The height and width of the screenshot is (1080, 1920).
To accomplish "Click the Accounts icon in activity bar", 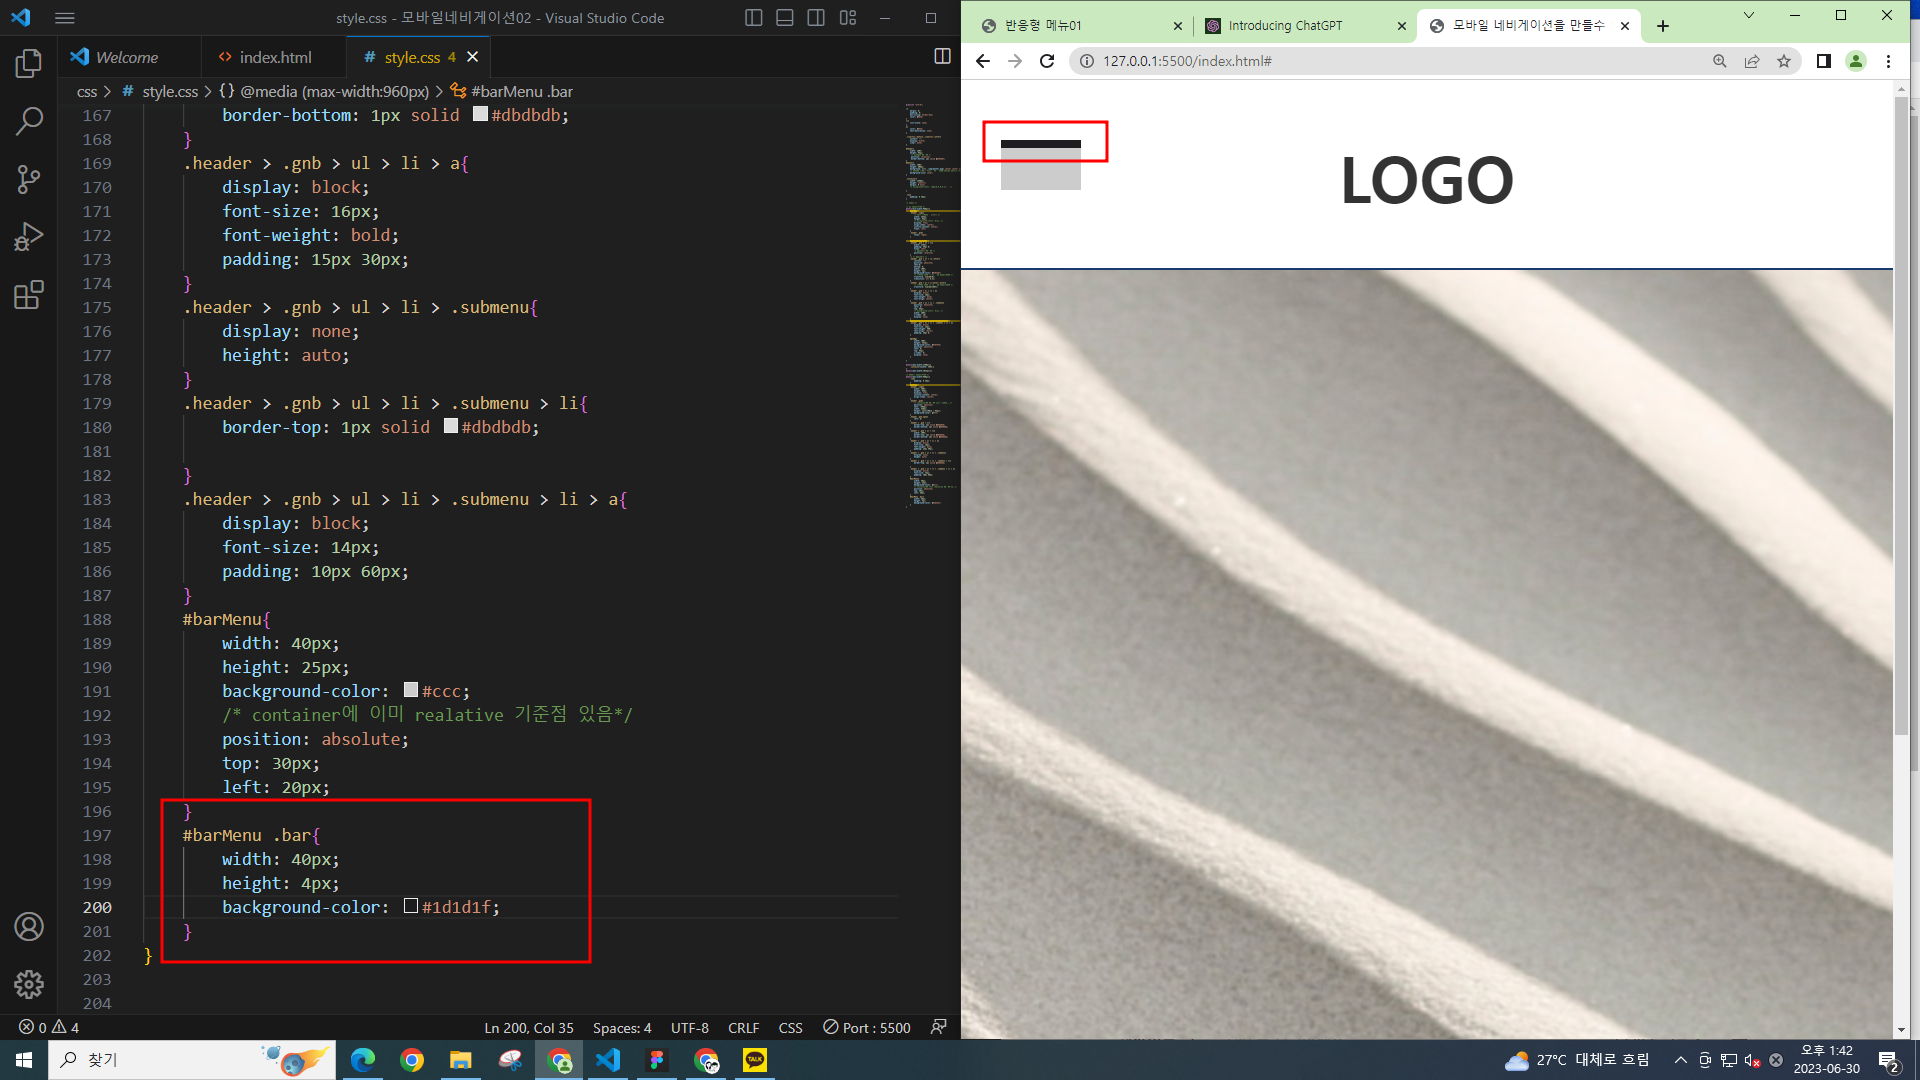I will click(x=29, y=927).
